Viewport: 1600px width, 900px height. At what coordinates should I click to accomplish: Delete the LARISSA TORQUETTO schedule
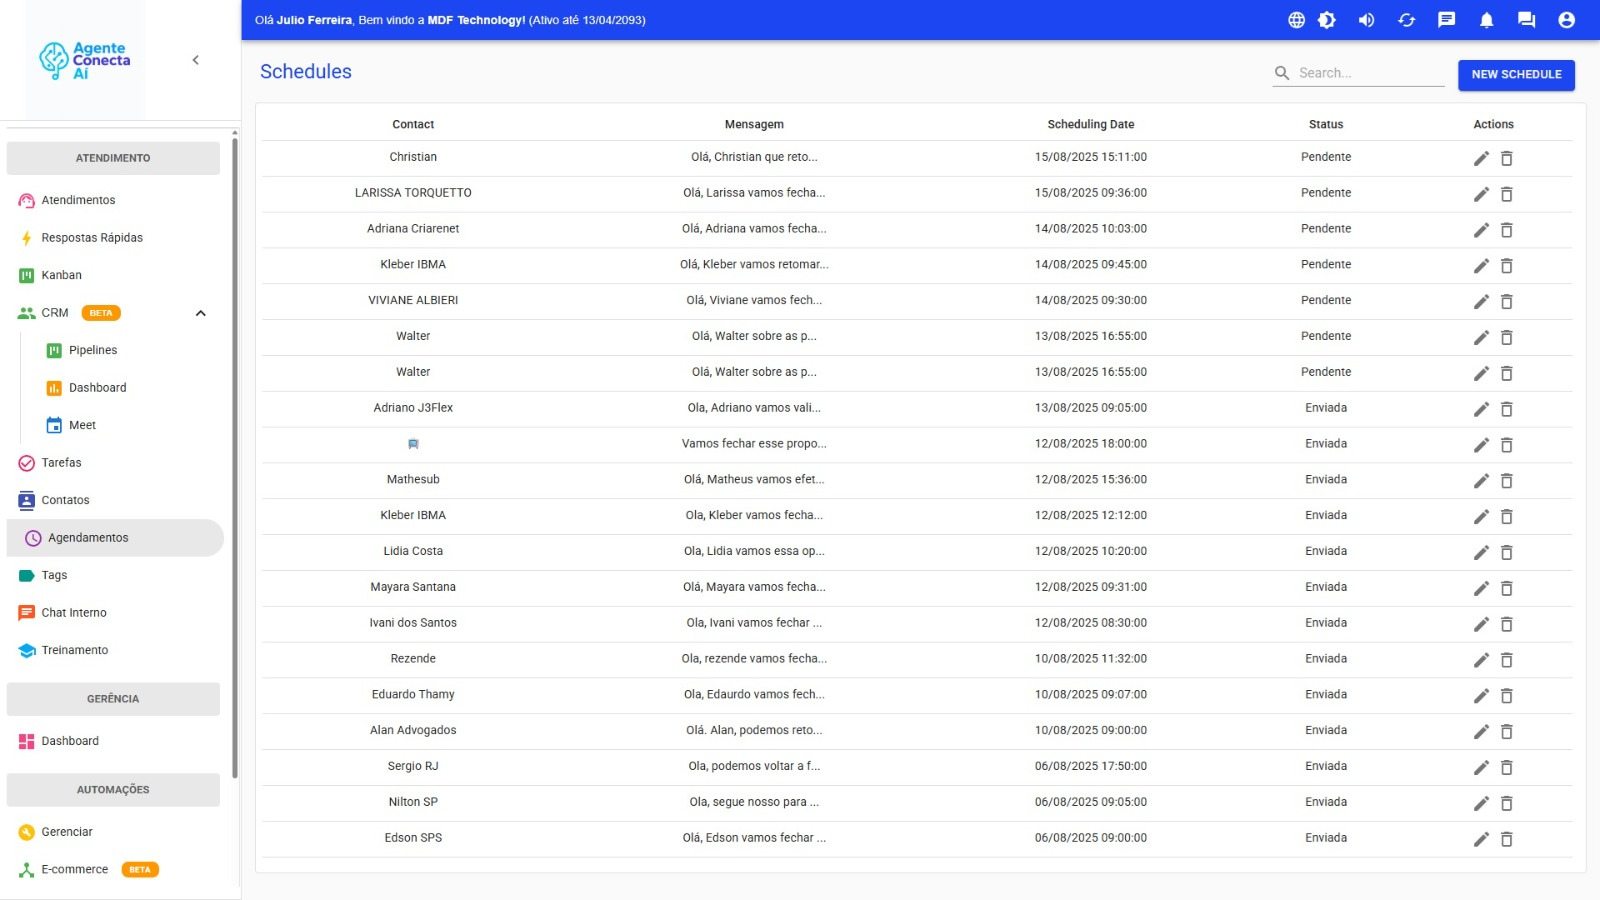coord(1507,194)
